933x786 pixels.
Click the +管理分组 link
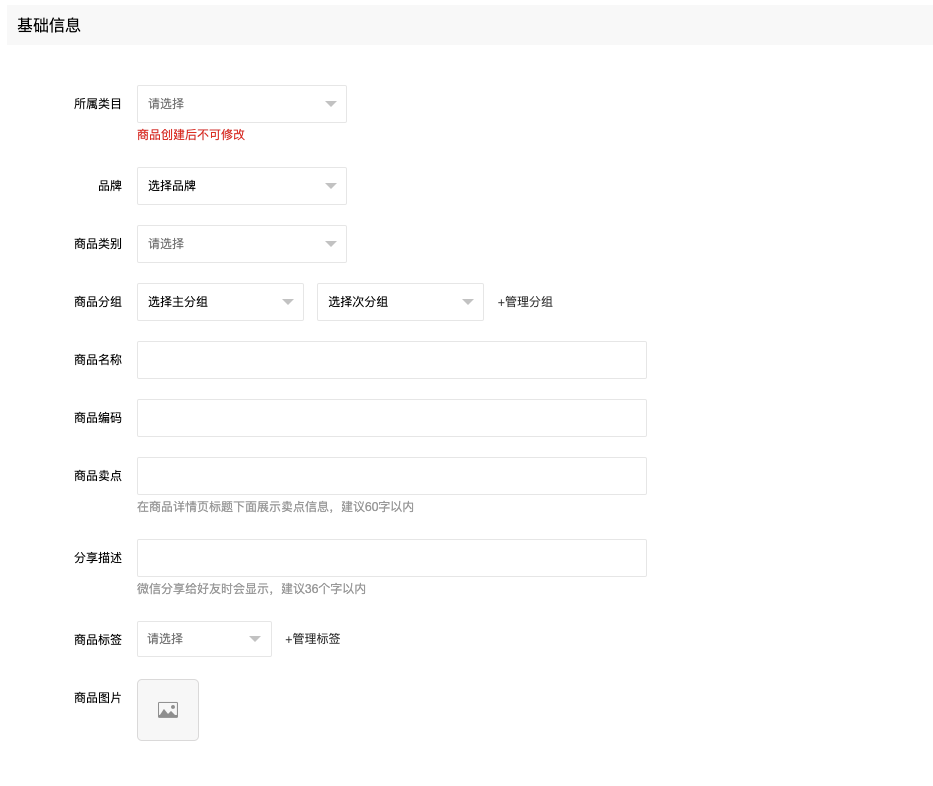525,302
